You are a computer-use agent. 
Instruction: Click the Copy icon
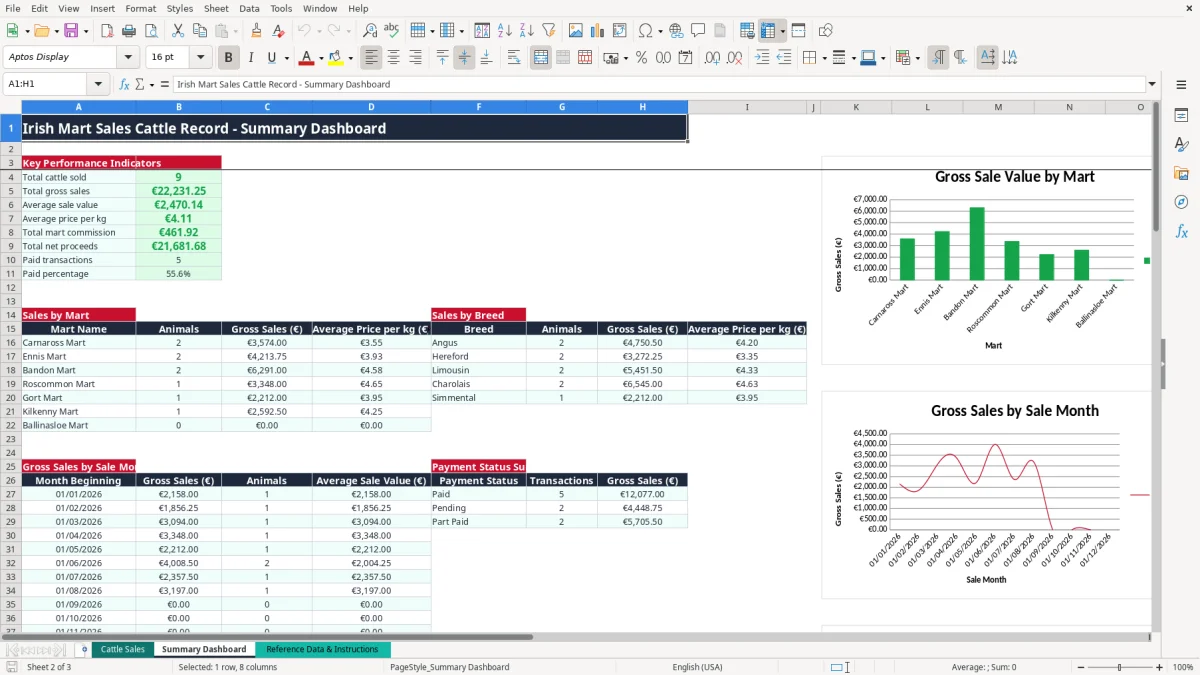click(x=199, y=31)
